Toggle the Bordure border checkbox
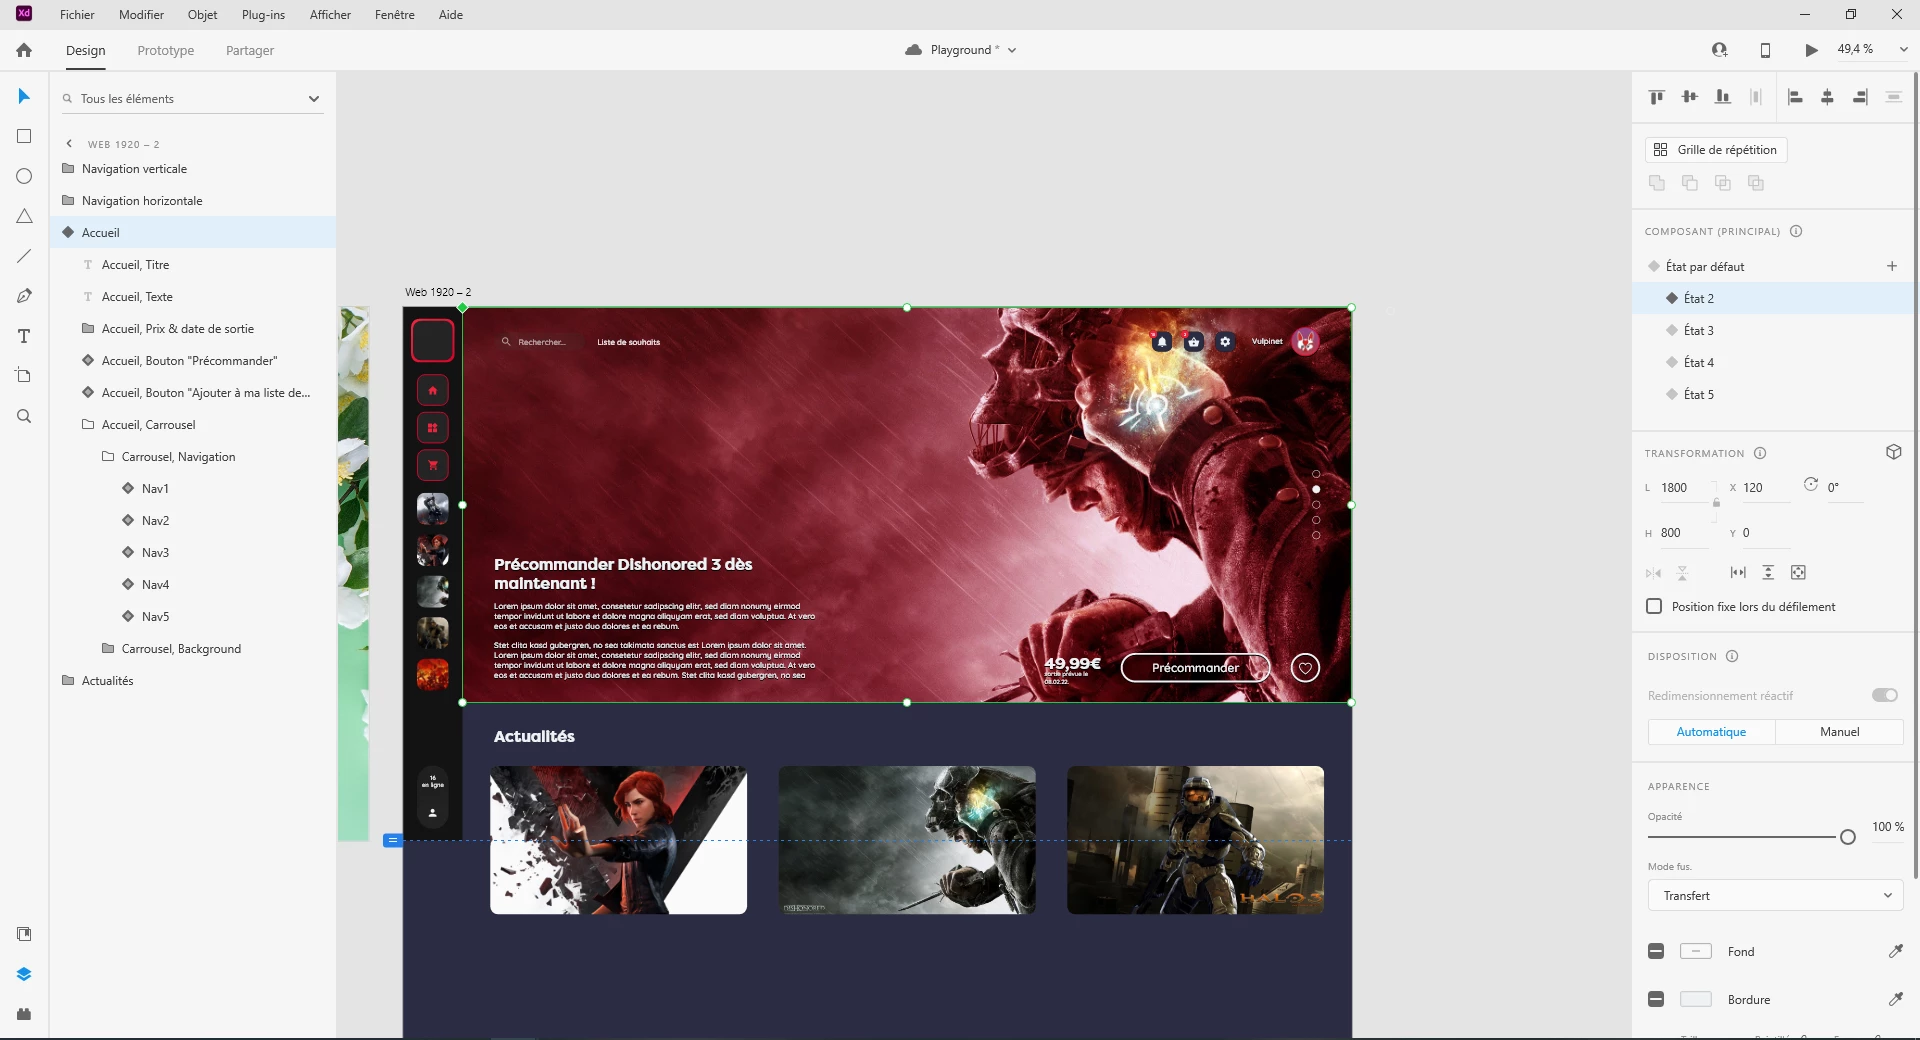 [1656, 999]
